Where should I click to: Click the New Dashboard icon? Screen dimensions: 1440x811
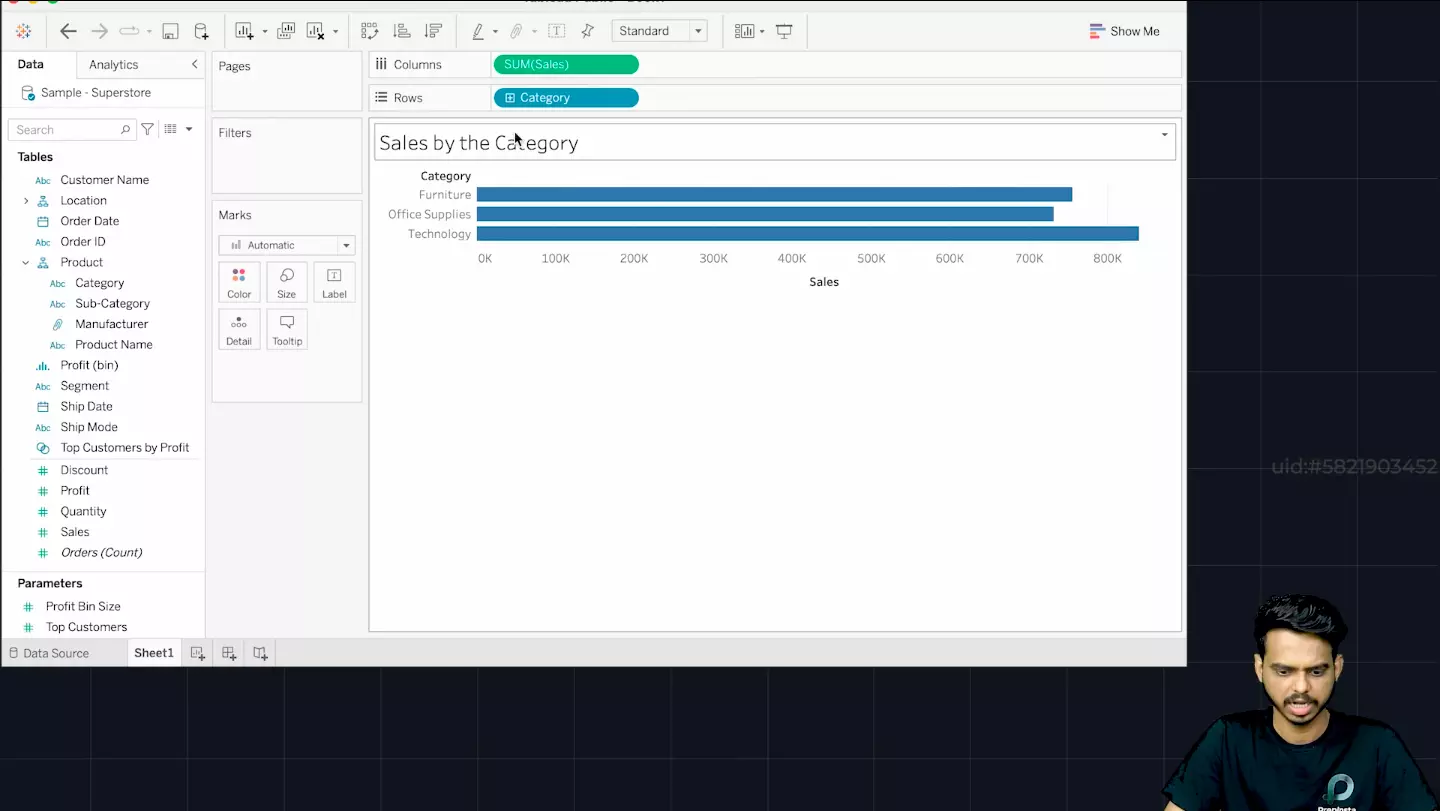229,653
